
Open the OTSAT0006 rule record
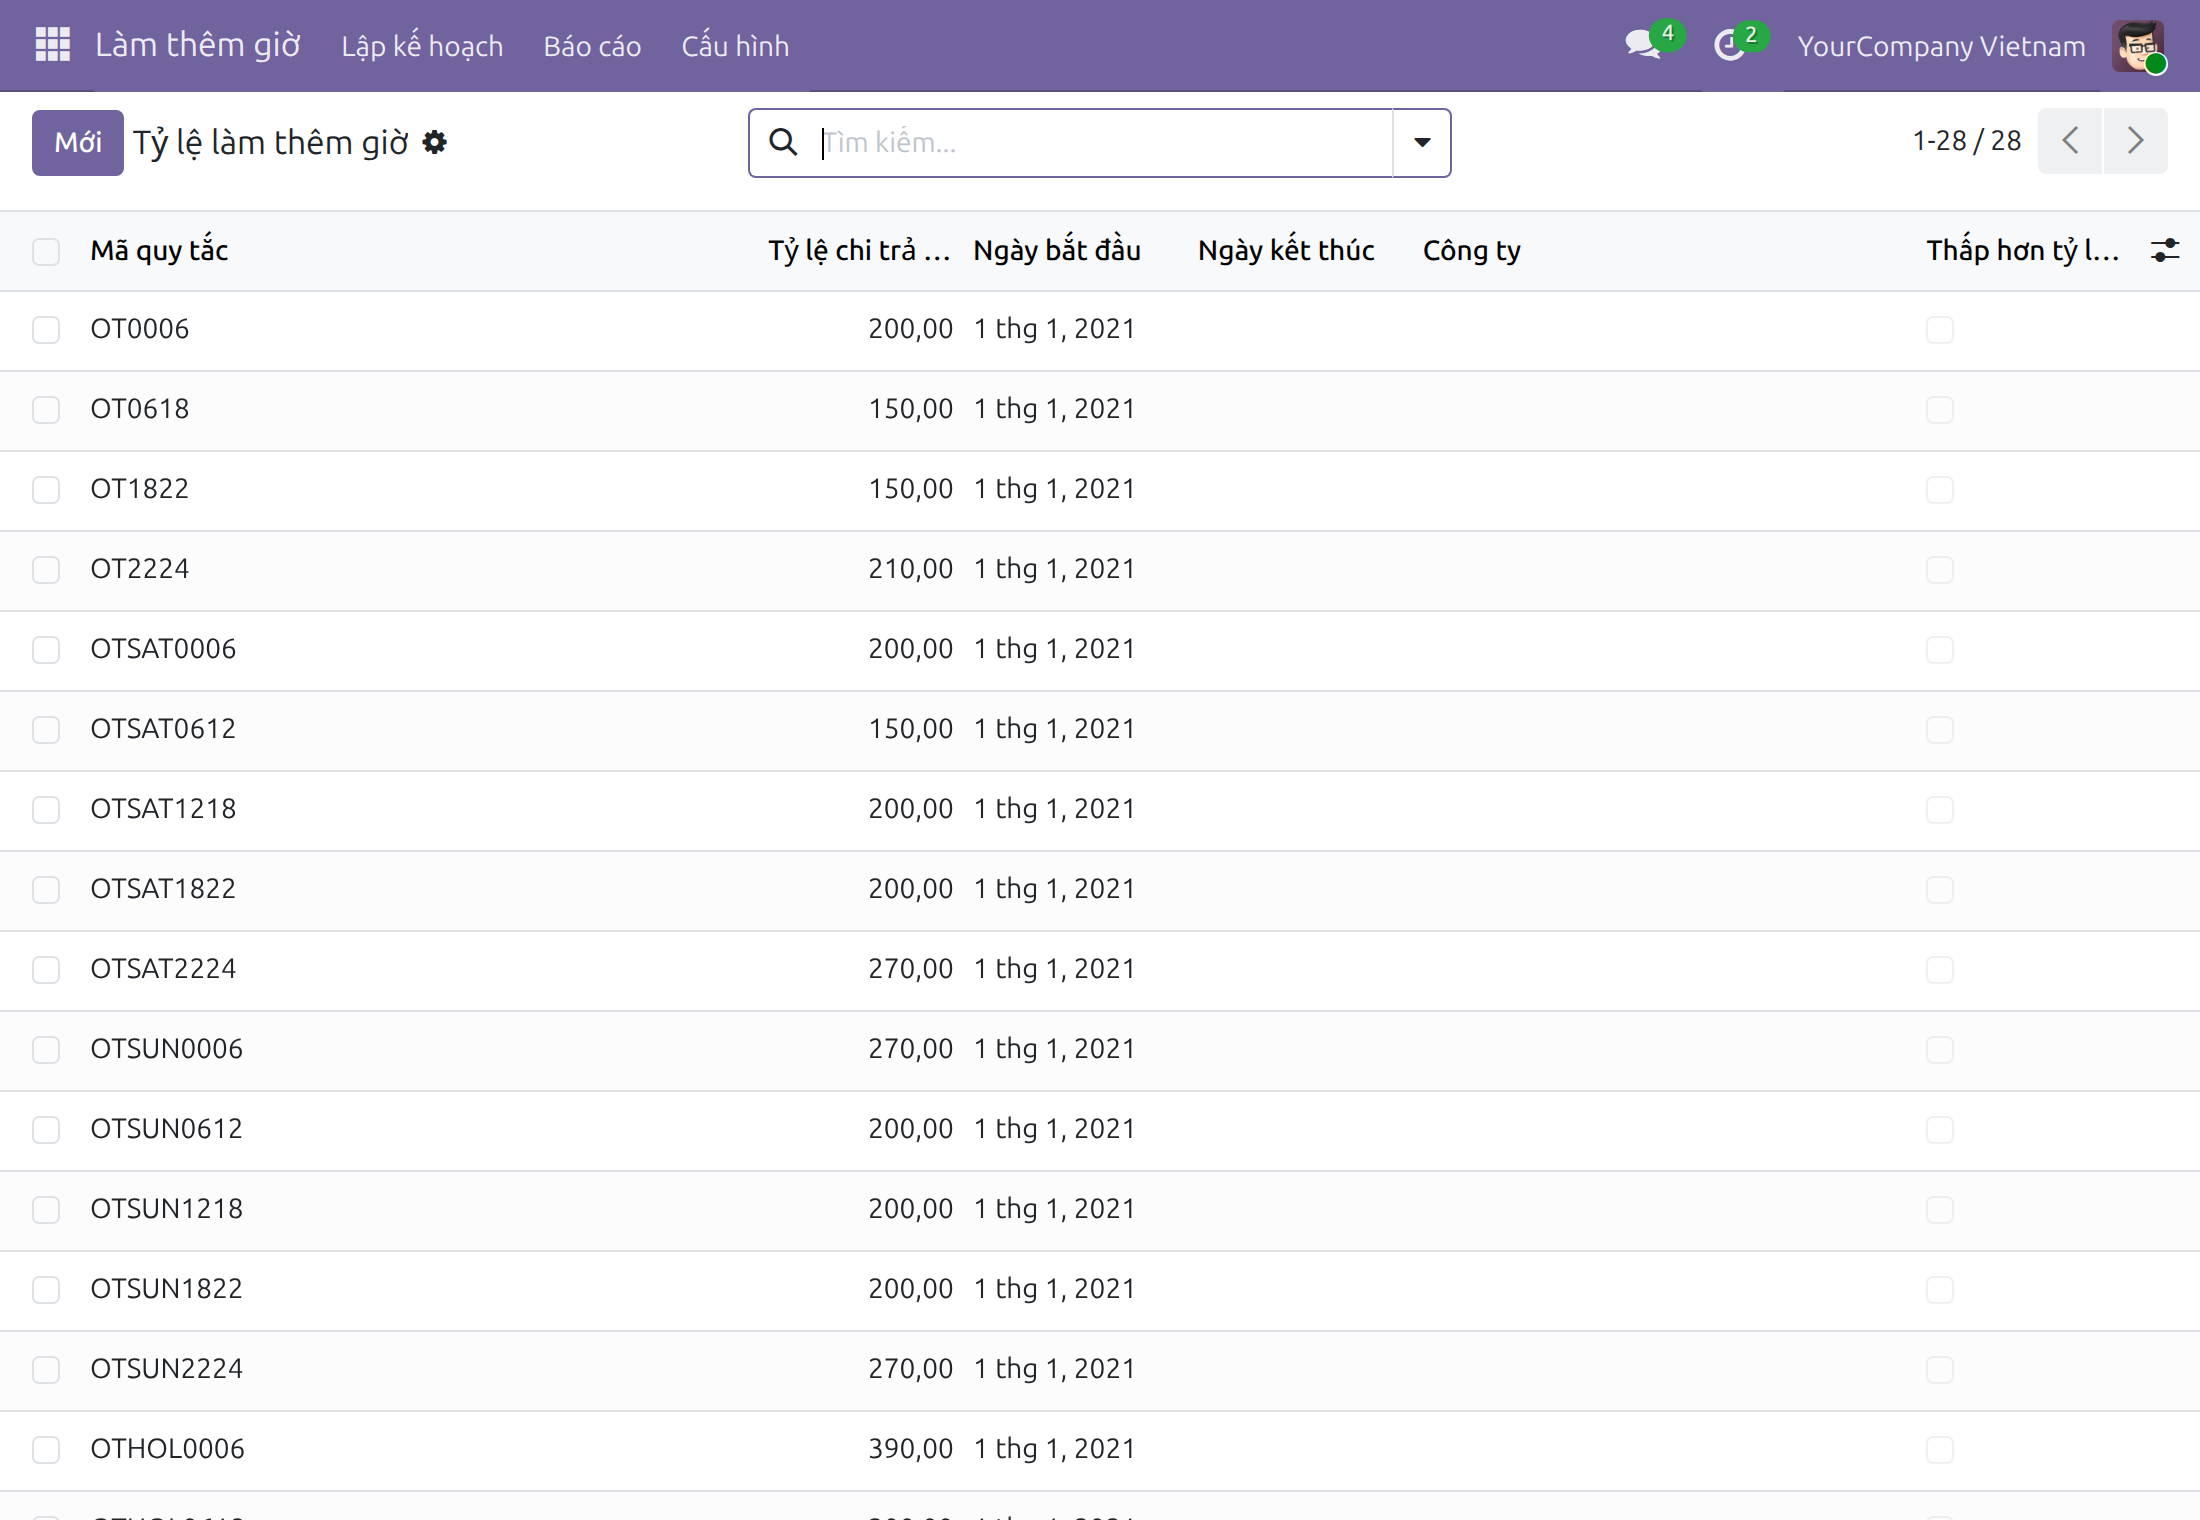[x=163, y=649]
